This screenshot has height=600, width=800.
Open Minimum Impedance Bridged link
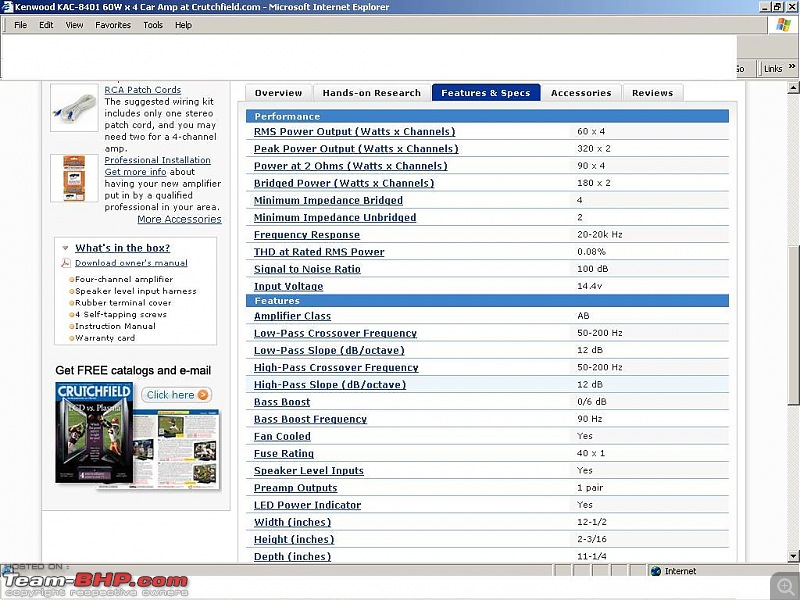tap(329, 201)
